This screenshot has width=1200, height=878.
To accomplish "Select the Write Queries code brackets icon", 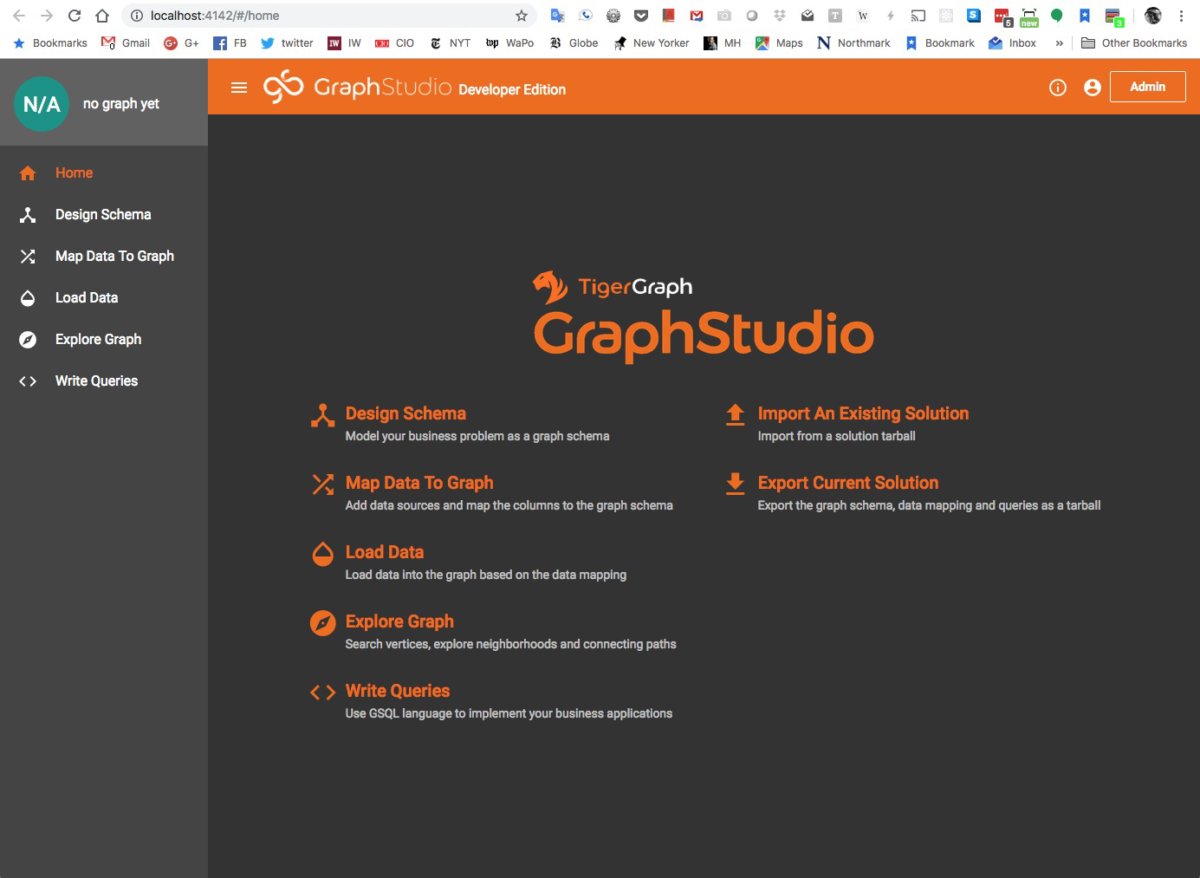I will (x=27, y=381).
